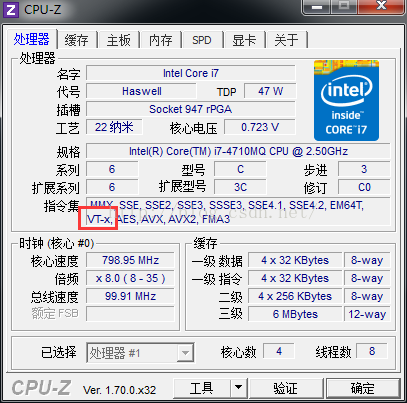Click the 工具 button

tap(202, 388)
